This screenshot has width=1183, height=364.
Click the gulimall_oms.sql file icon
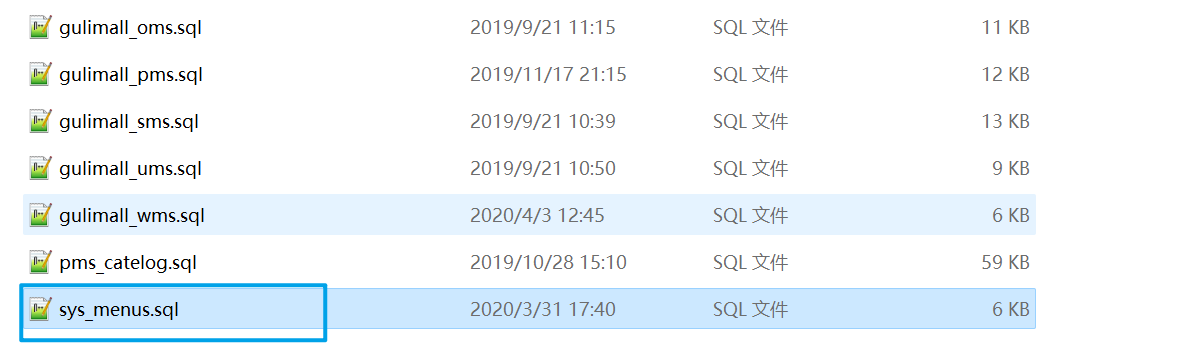pyautogui.click(x=41, y=28)
